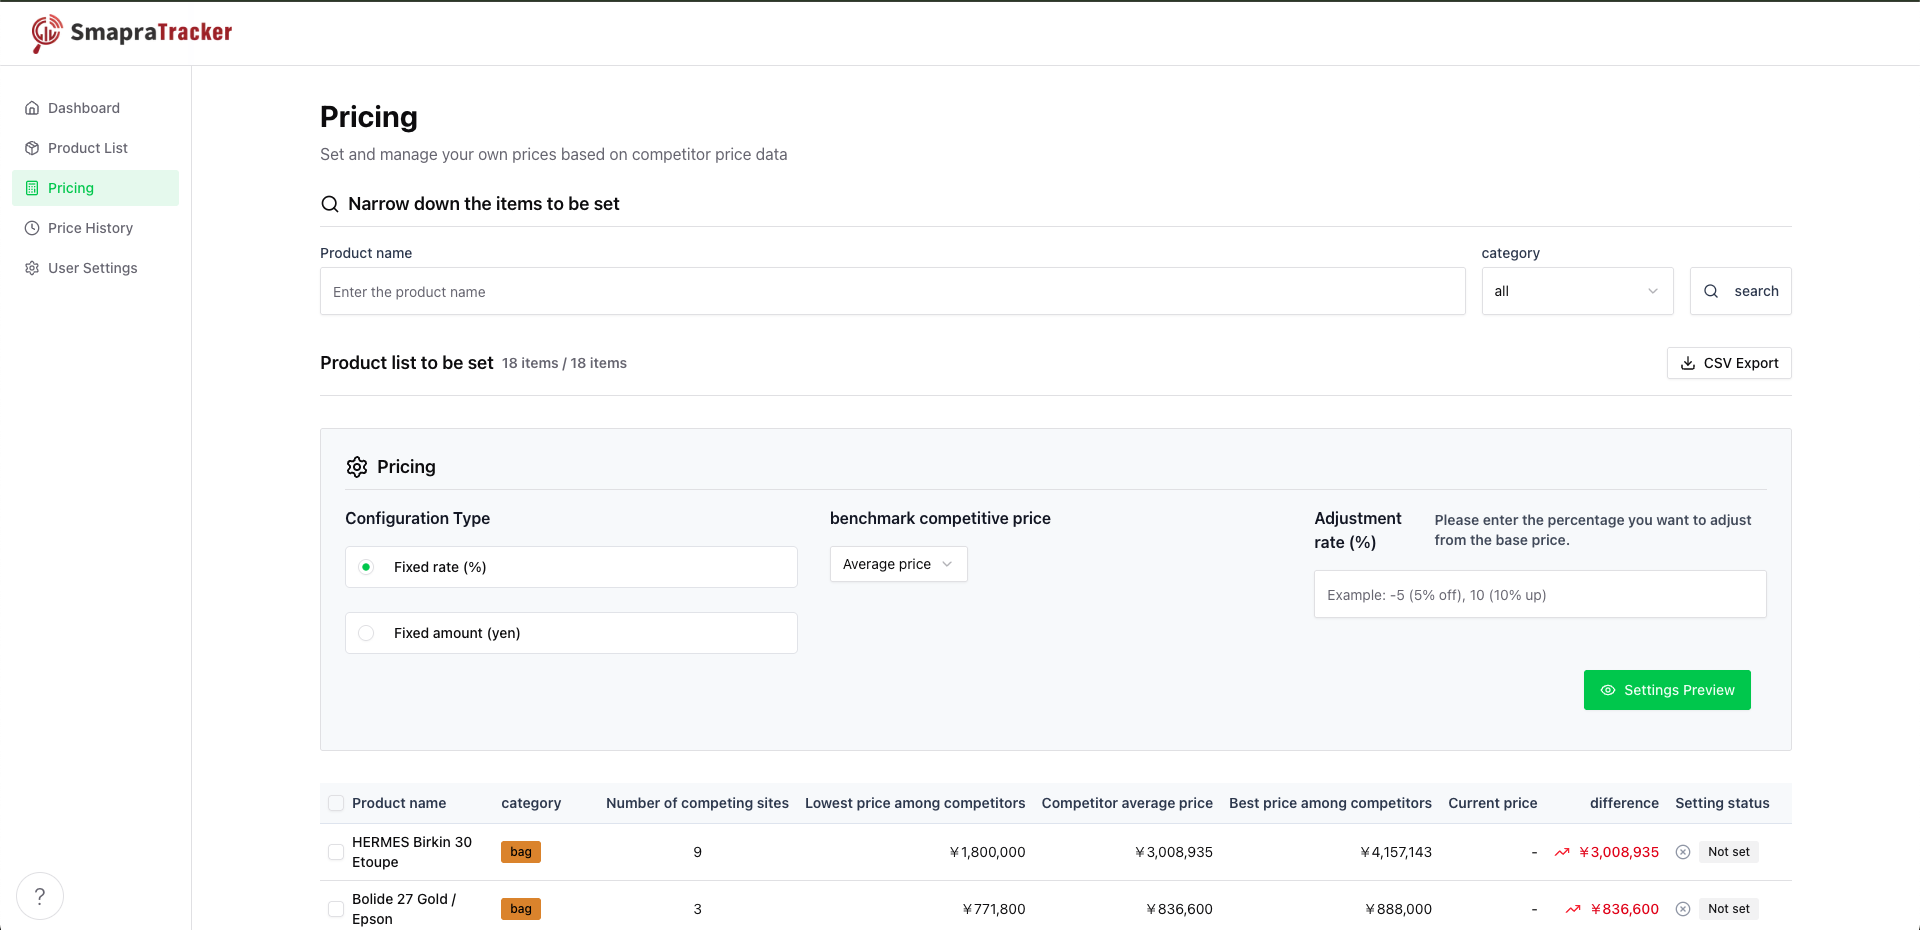Image resolution: width=1920 pixels, height=930 pixels.
Task: Check the HERMES Birkin 30 Etoupe row checkbox
Action: tap(335, 852)
